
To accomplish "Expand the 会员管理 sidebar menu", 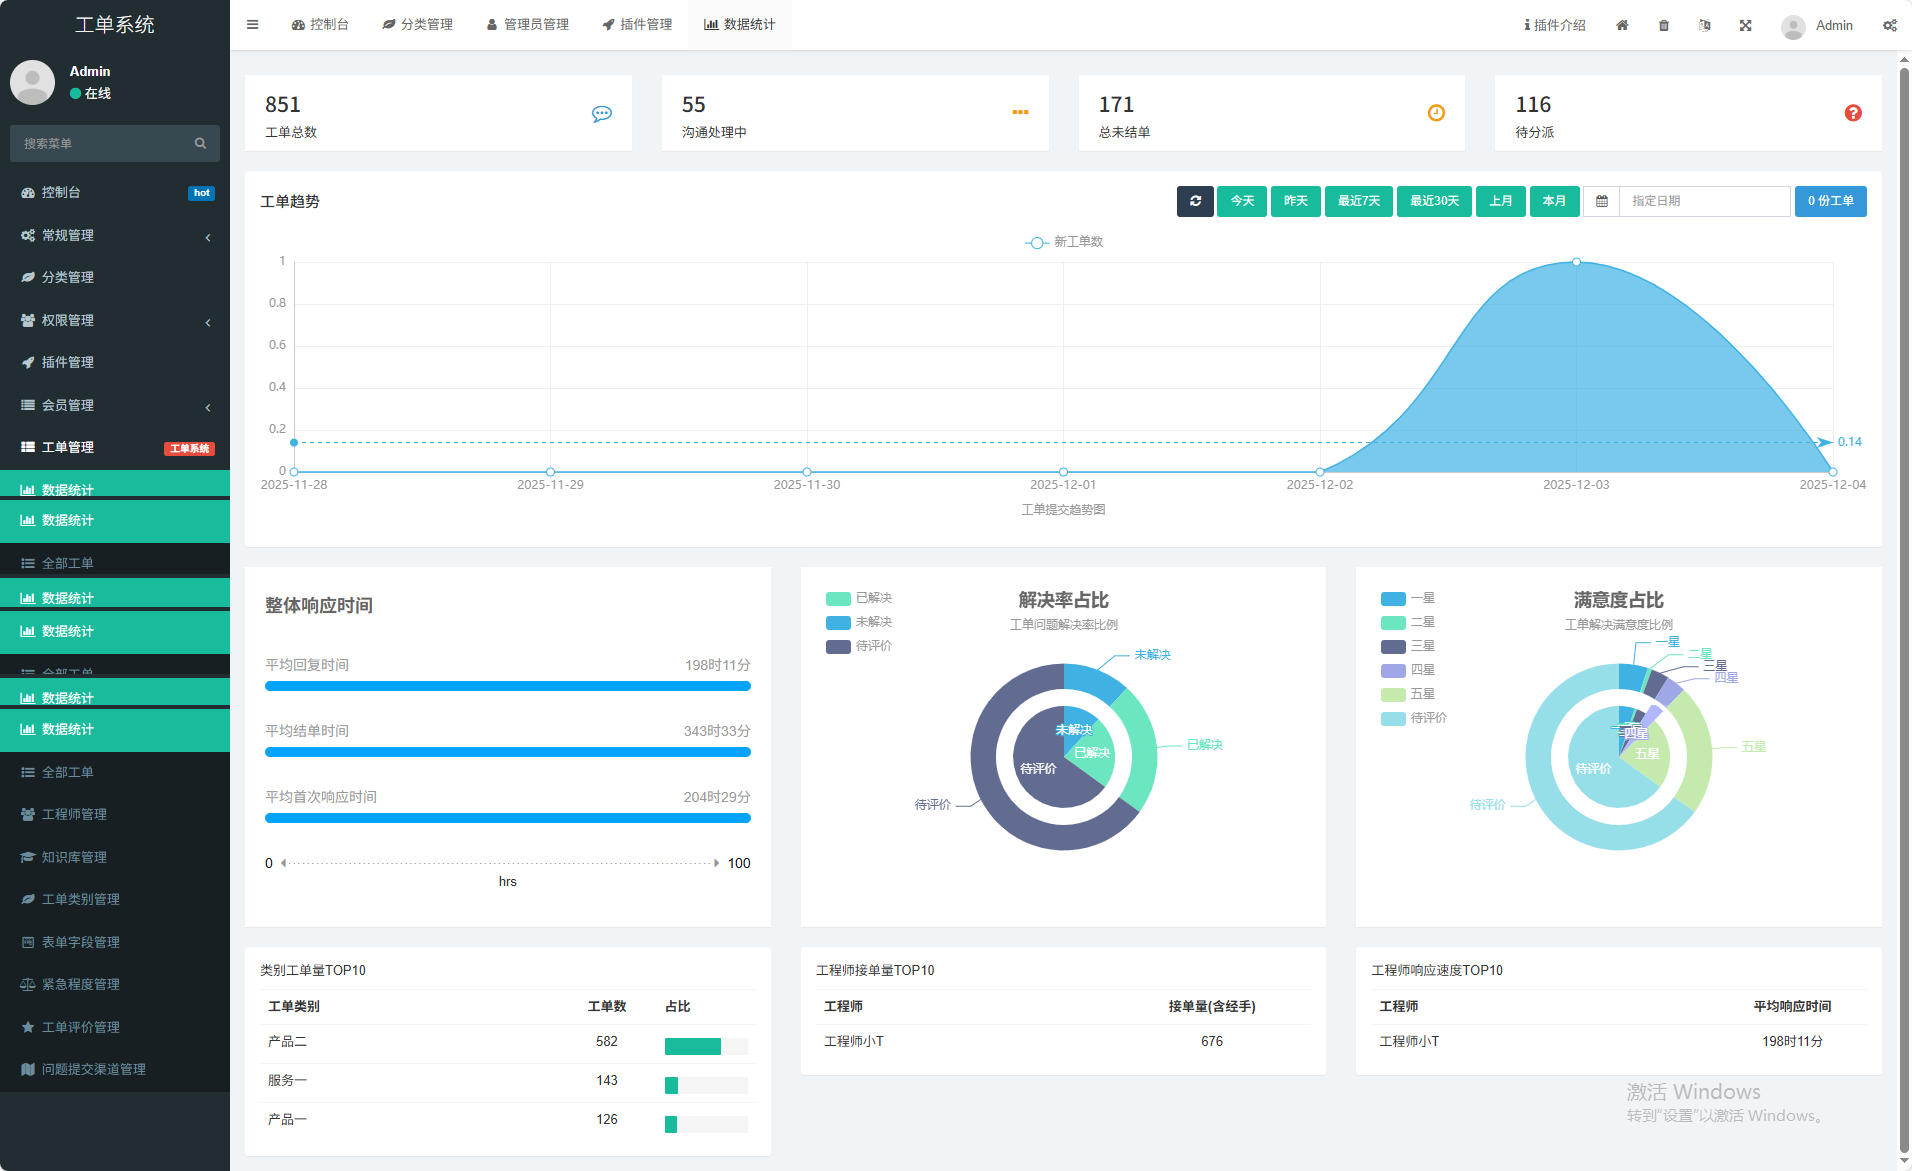I will pyautogui.click(x=115, y=405).
